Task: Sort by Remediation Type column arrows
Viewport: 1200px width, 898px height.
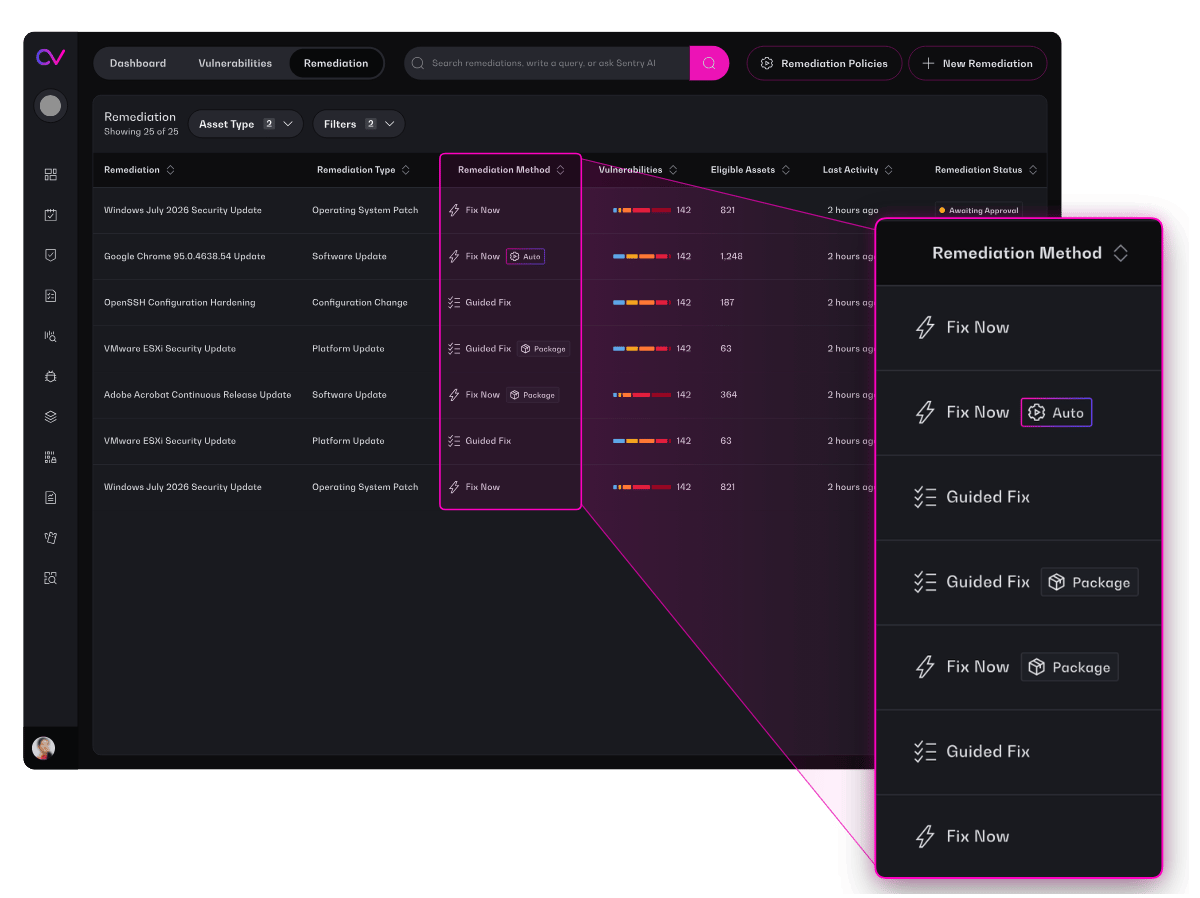Action: click(x=405, y=170)
